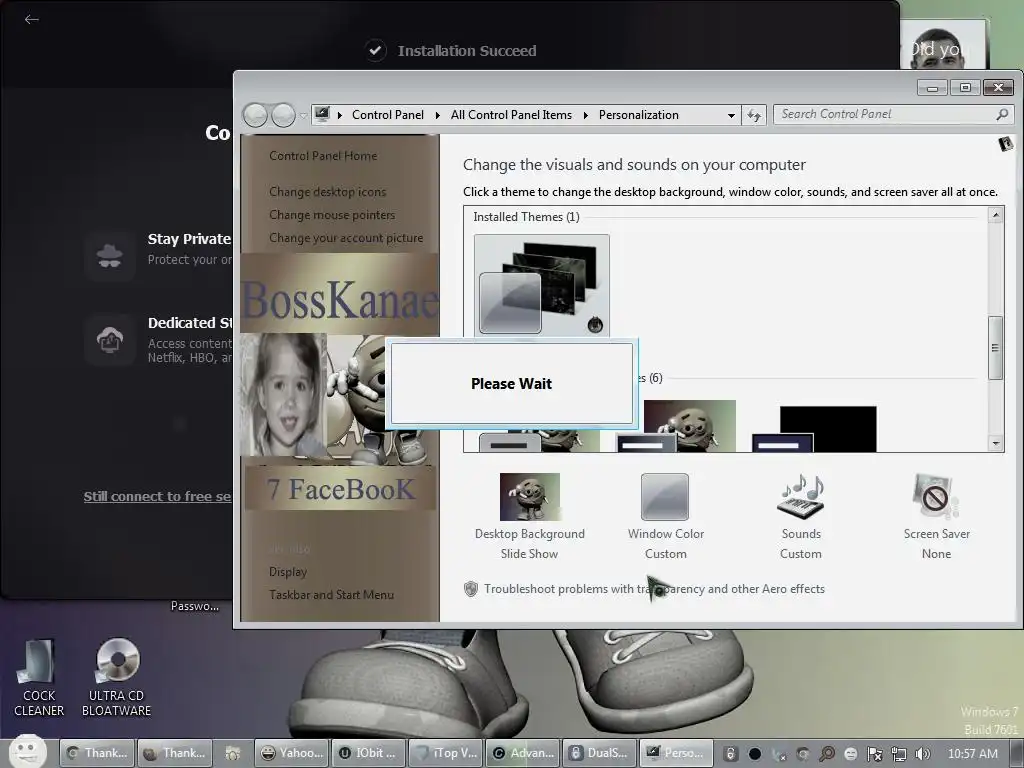Switch to iTop V... taskbar window
The width and height of the screenshot is (1024, 768).
pos(445,754)
